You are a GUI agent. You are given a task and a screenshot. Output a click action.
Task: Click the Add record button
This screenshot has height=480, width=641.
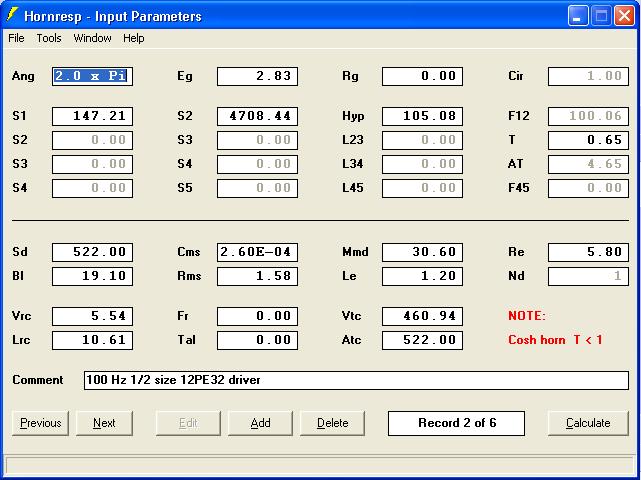click(260, 423)
